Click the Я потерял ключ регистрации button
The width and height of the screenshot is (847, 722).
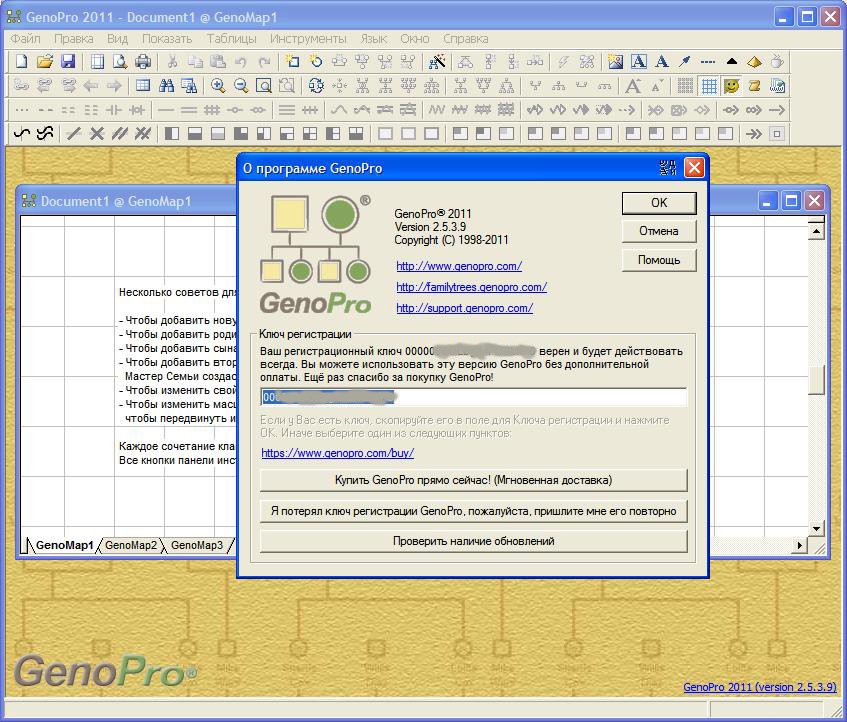coord(474,511)
